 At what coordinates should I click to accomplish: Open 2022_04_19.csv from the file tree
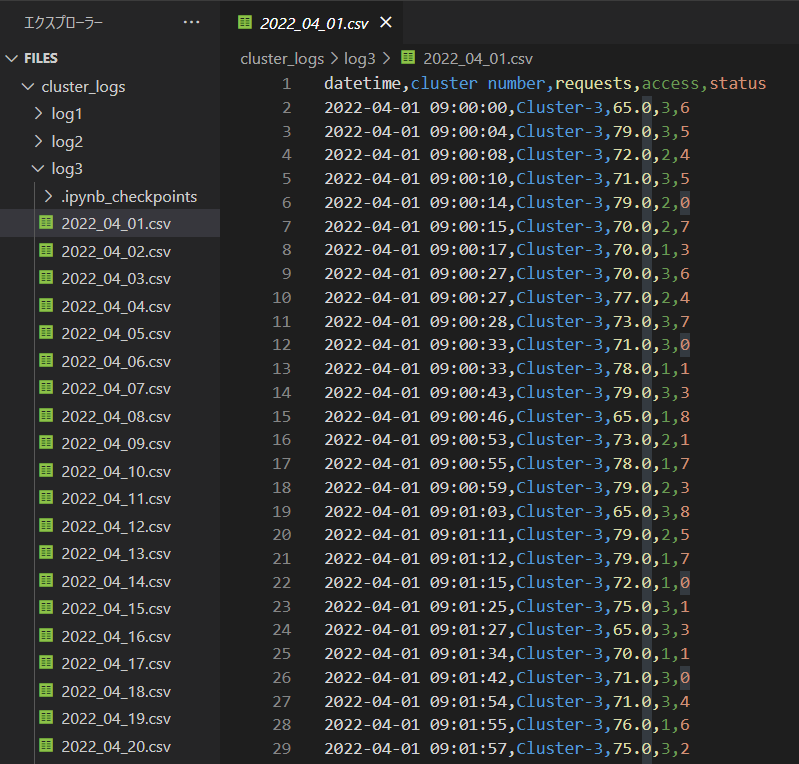click(x=116, y=718)
